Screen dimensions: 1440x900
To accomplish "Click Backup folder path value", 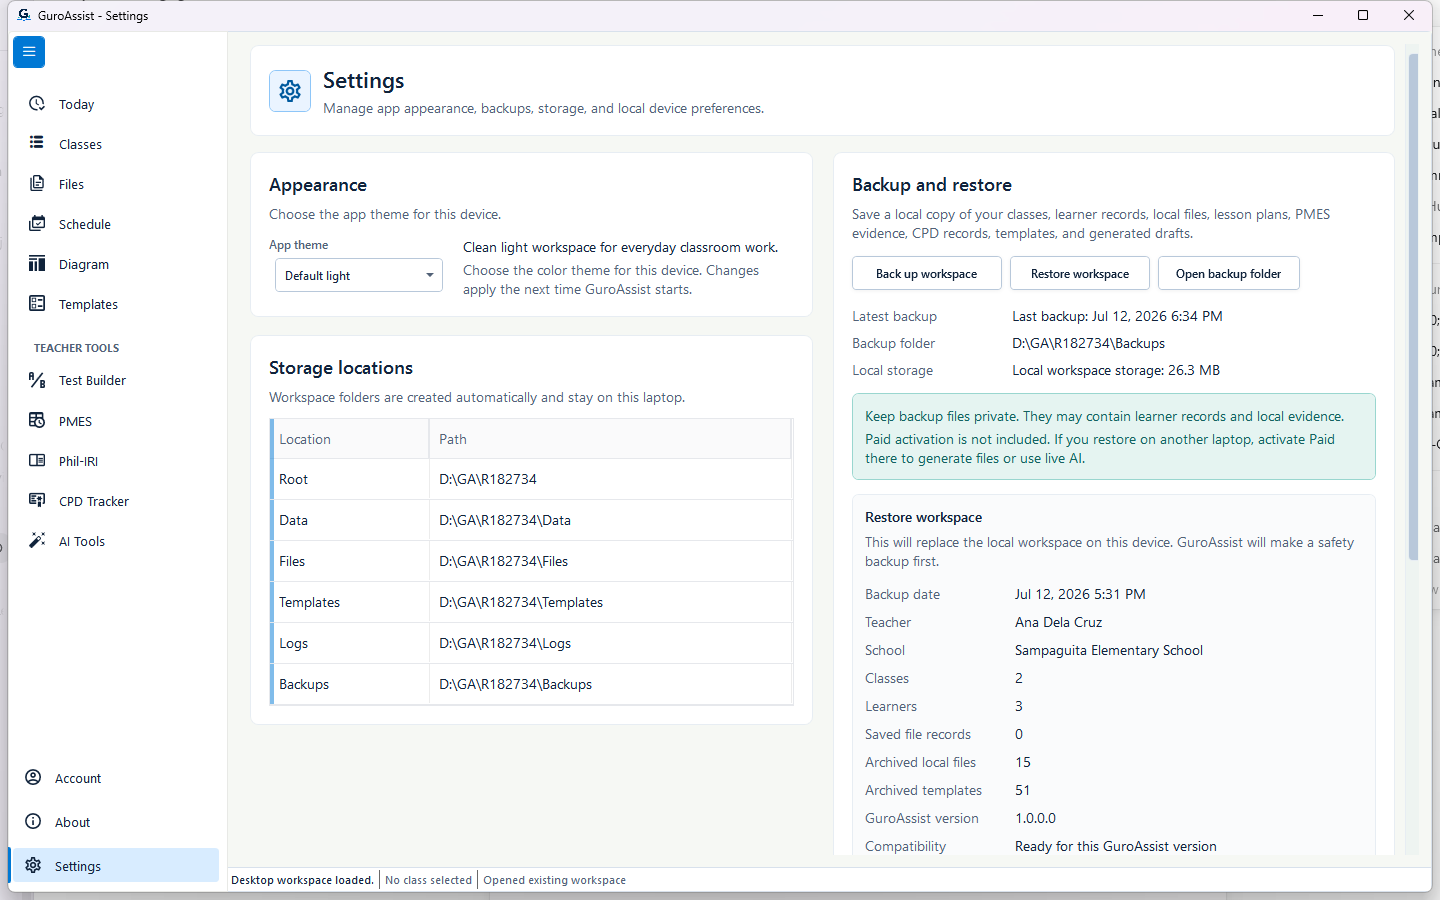I will [x=1088, y=343].
